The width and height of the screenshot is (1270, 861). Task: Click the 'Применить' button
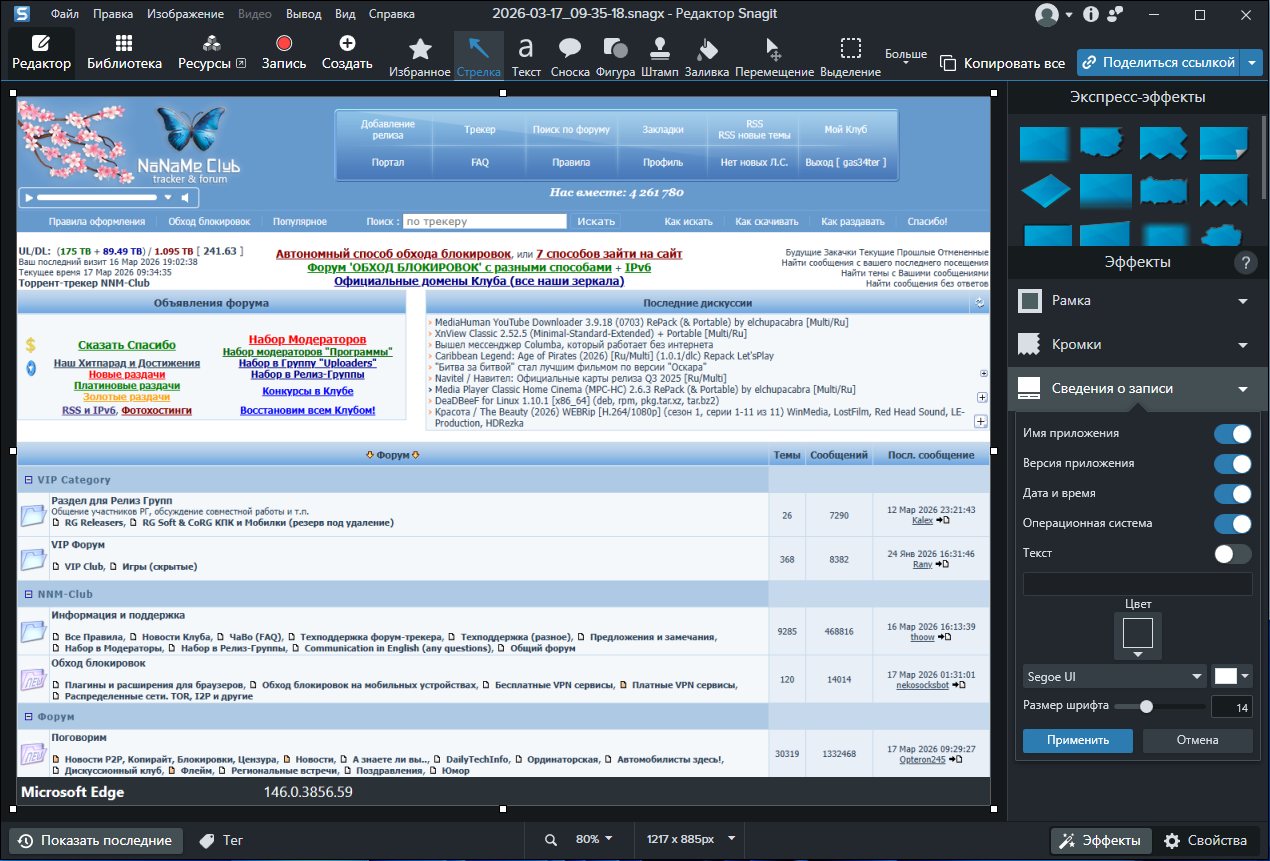[1077, 741]
